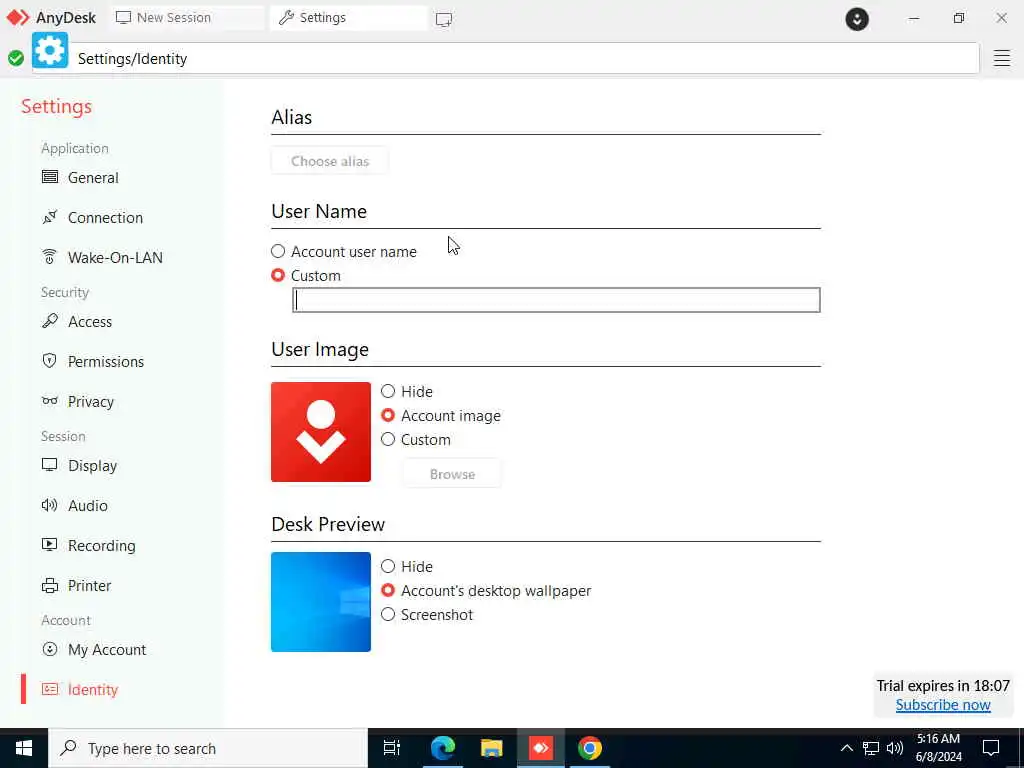Click the Settings/Identity address bar
This screenshot has height=768, width=1024.
(x=524, y=58)
